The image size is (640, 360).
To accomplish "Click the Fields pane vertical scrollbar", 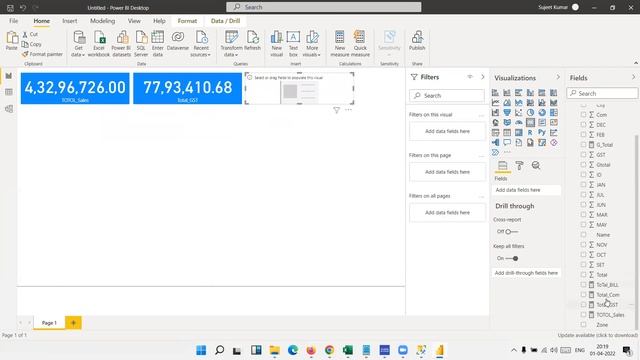I will coord(636,231).
